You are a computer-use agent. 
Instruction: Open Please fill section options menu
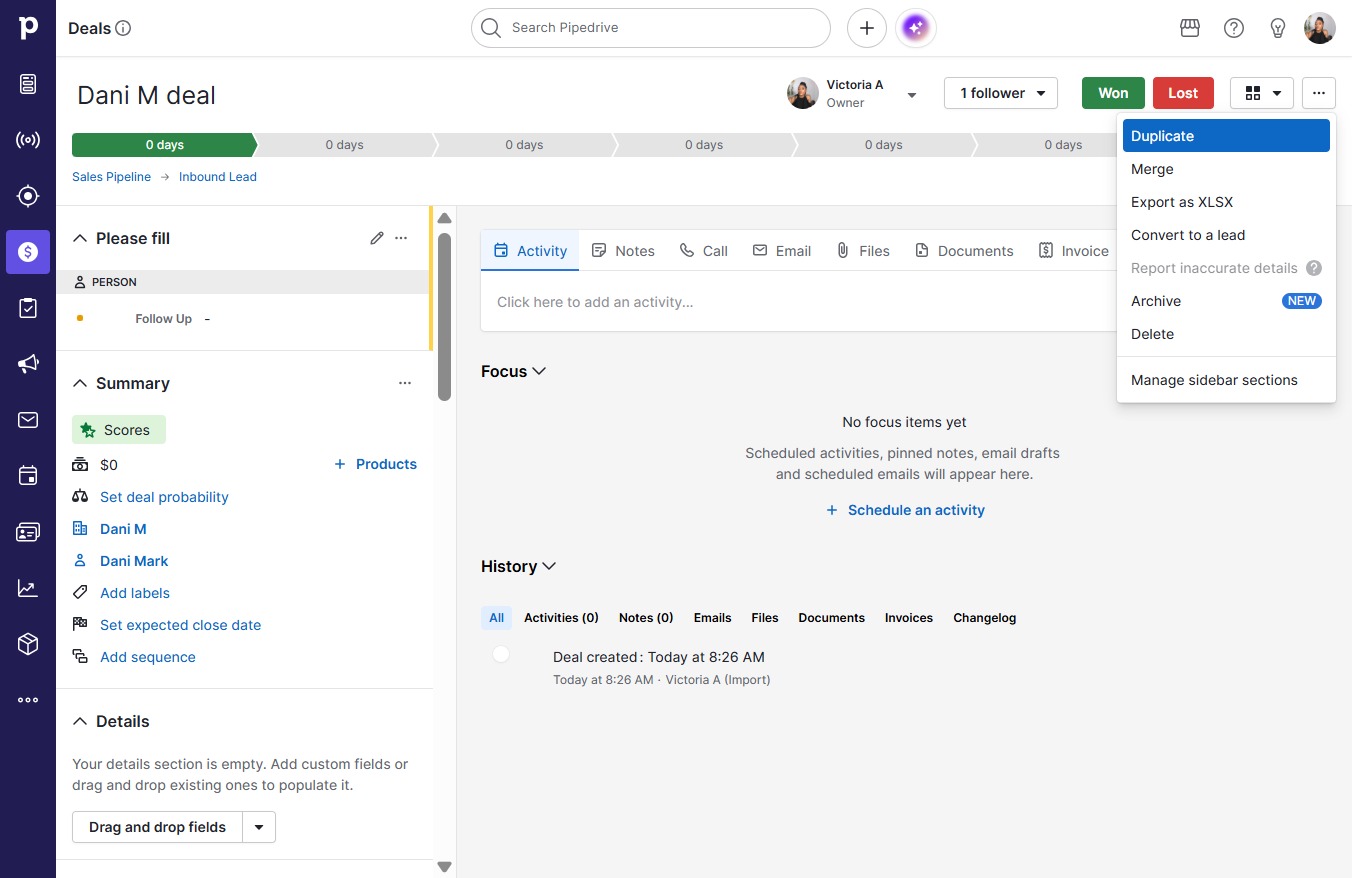point(401,238)
